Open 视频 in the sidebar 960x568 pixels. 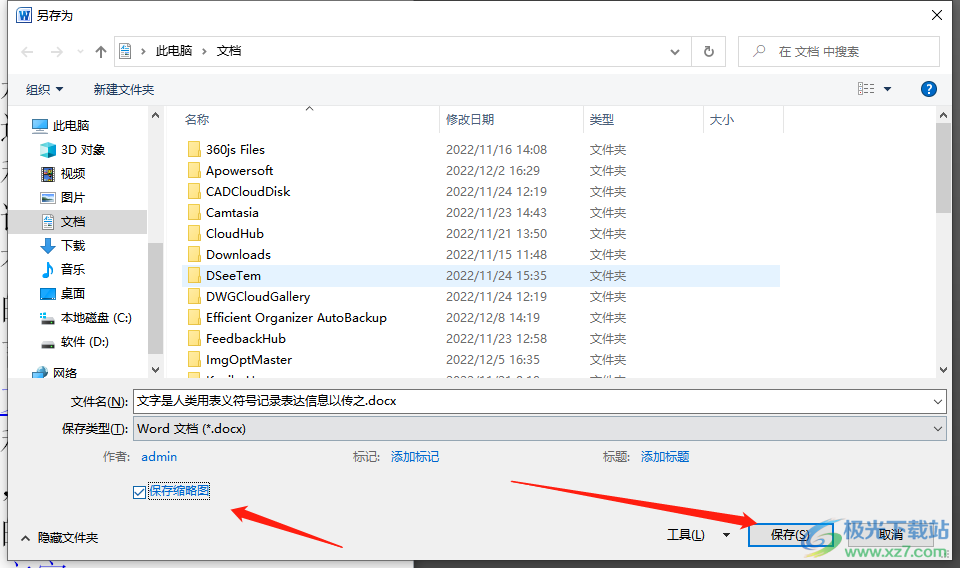[x=63, y=174]
